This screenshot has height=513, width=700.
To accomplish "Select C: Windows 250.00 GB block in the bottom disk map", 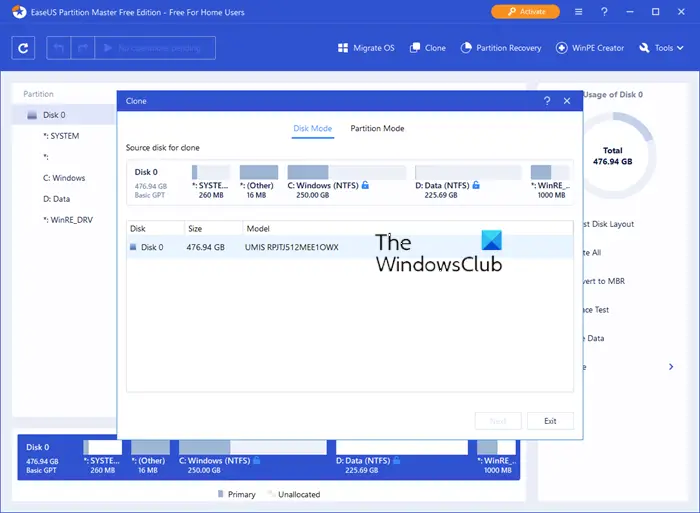I will point(253,457).
